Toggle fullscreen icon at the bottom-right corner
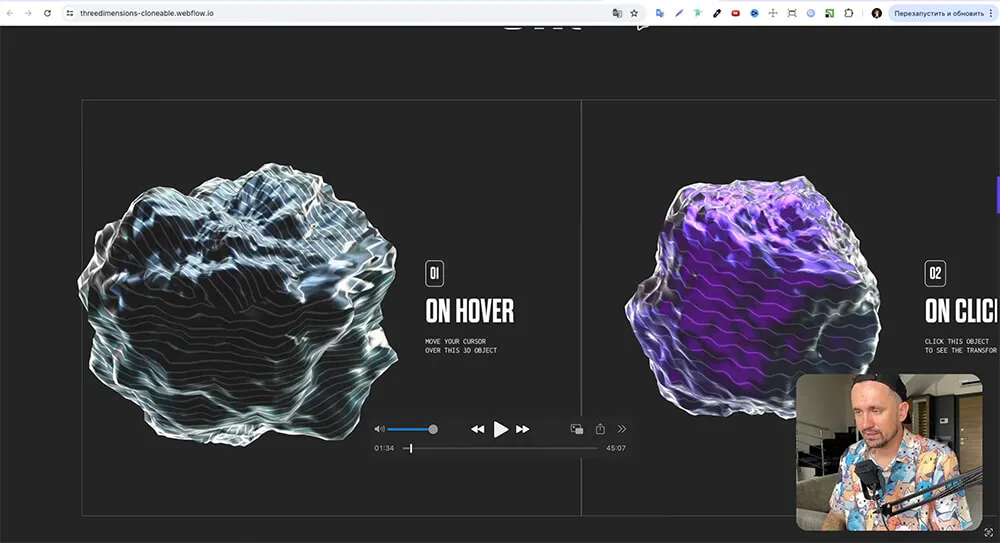This screenshot has height=543, width=1000. coord(989,533)
